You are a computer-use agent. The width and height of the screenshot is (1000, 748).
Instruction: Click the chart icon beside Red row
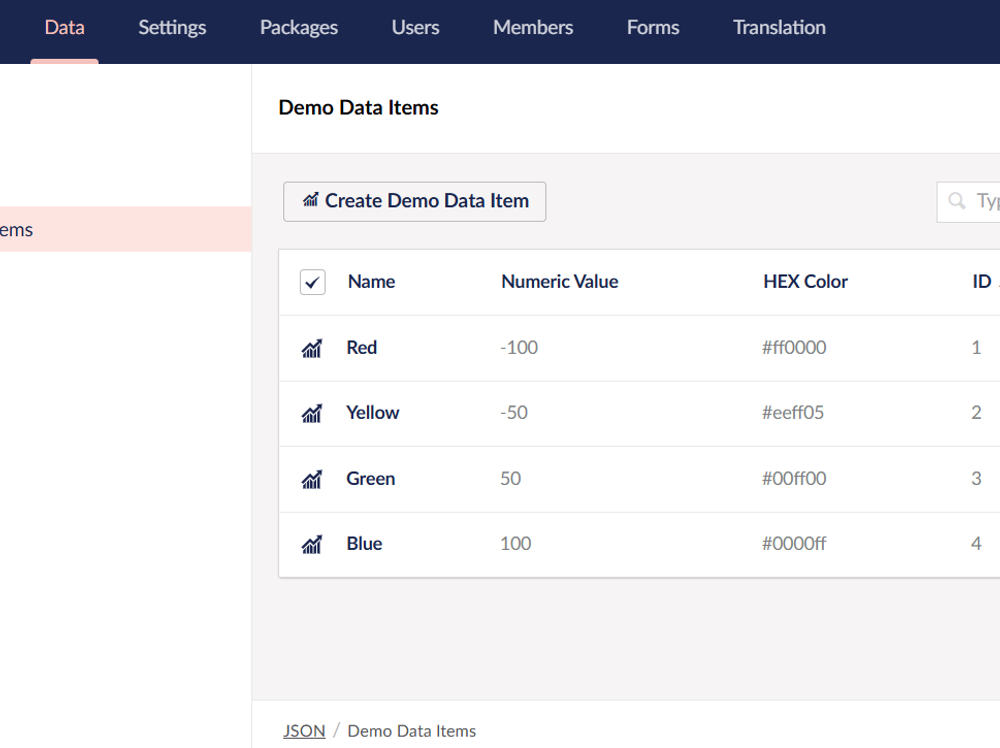click(x=312, y=348)
